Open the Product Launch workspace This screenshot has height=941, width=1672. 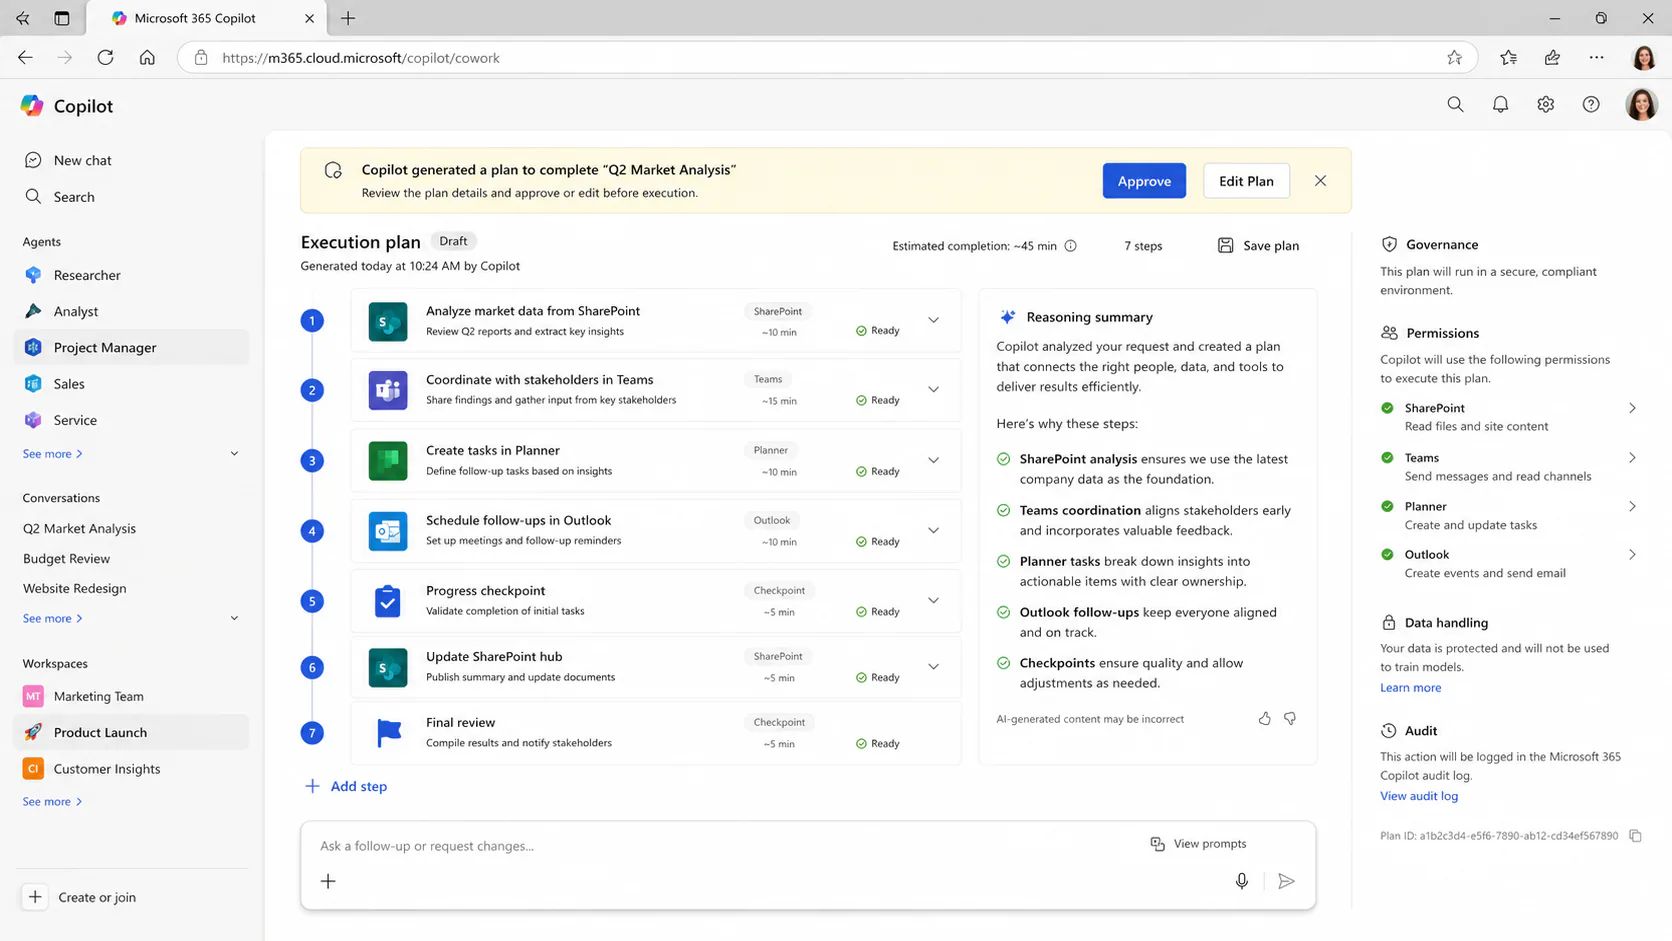tap(131, 732)
